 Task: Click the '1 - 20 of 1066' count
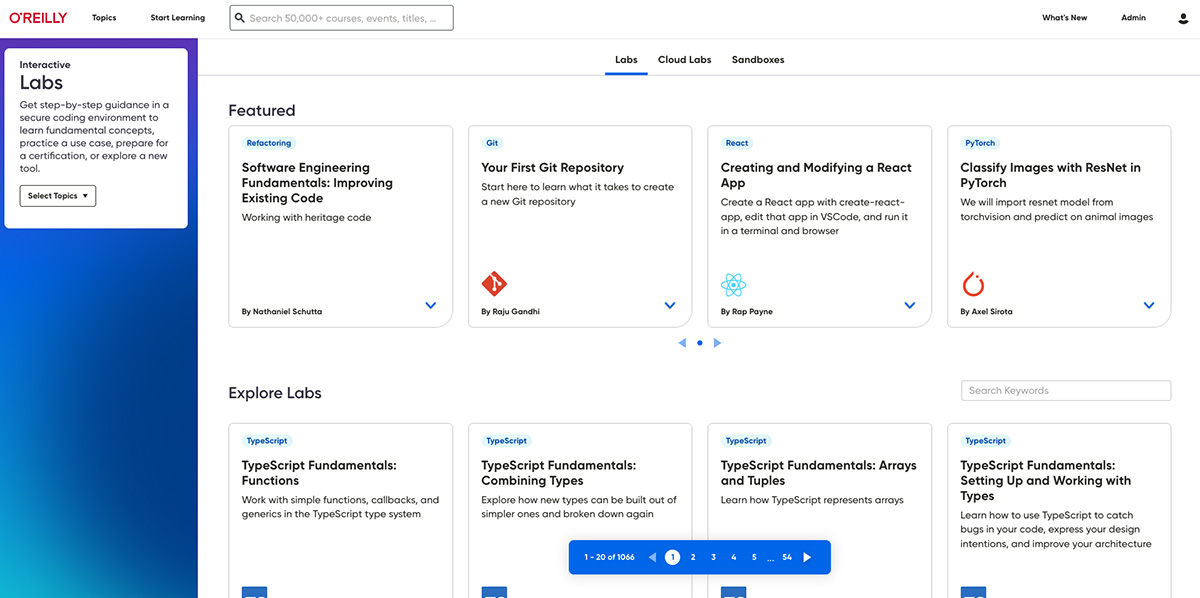(609, 557)
